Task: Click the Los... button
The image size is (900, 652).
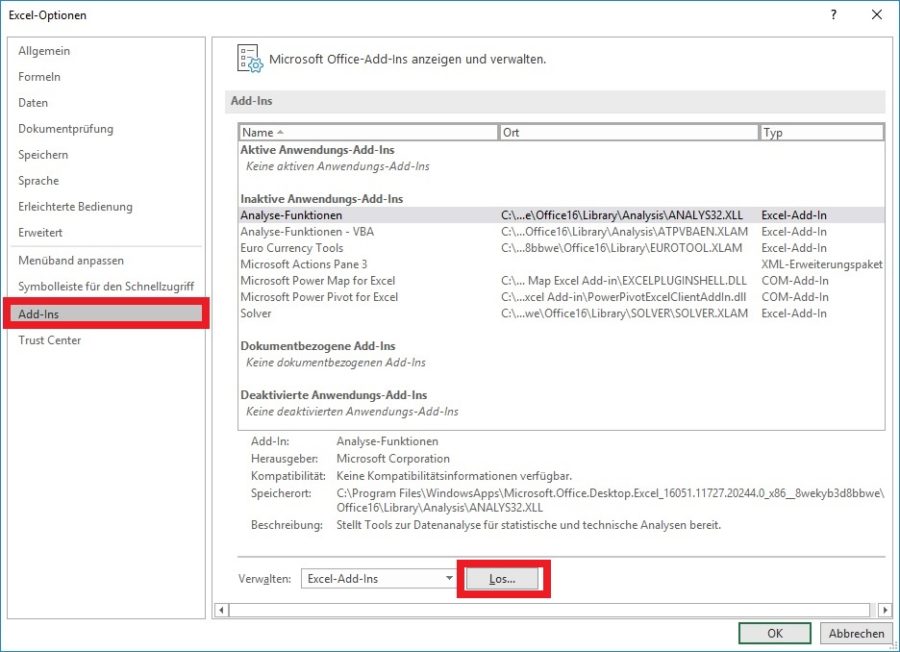Action: pyautogui.click(x=504, y=578)
